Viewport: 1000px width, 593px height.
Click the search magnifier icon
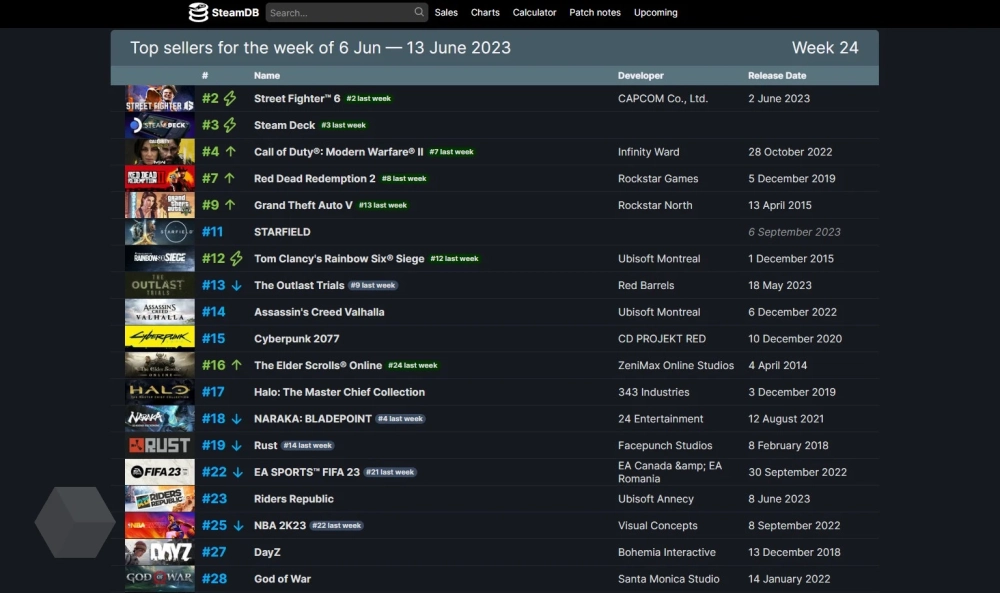(419, 13)
